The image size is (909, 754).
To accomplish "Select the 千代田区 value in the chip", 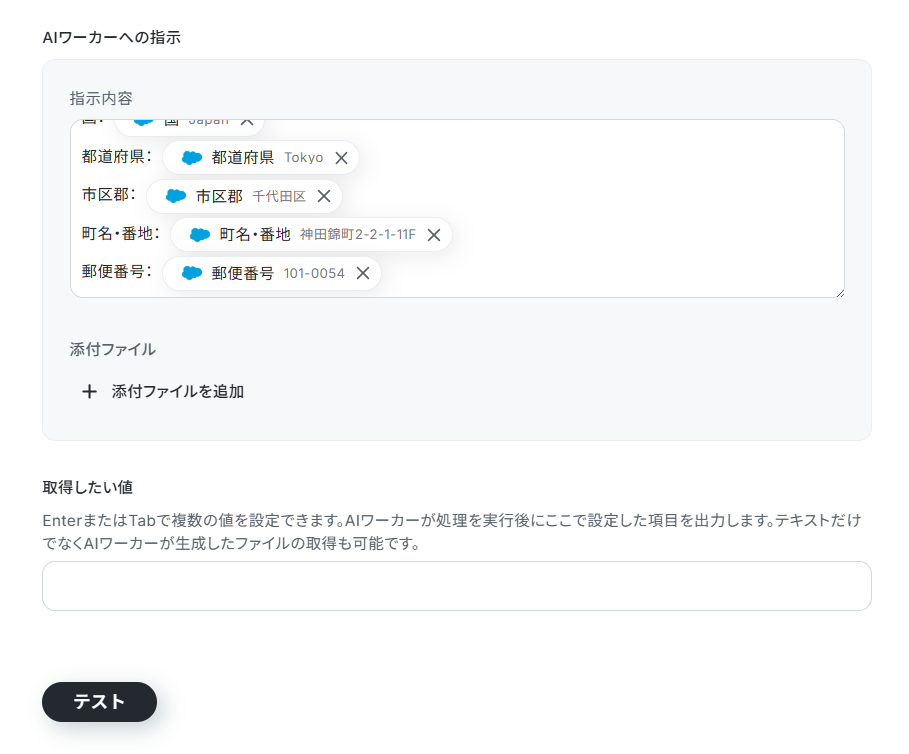I will click(279, 196).
